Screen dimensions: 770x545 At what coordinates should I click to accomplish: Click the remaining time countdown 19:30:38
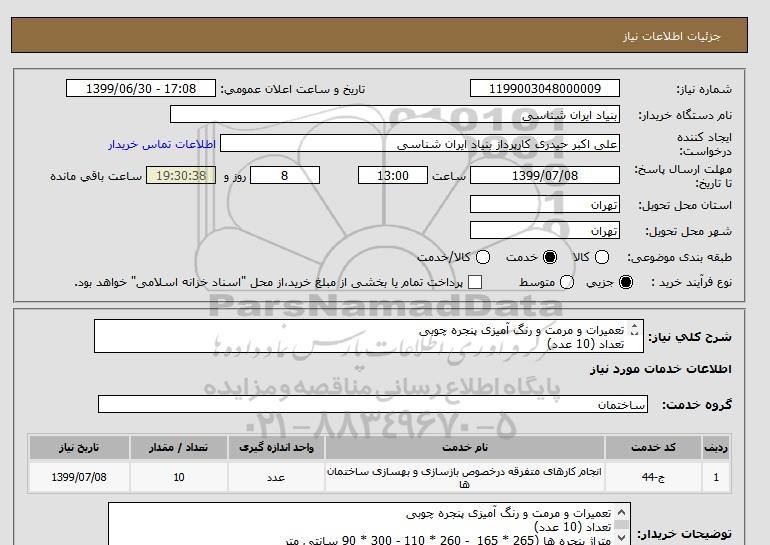181,175
